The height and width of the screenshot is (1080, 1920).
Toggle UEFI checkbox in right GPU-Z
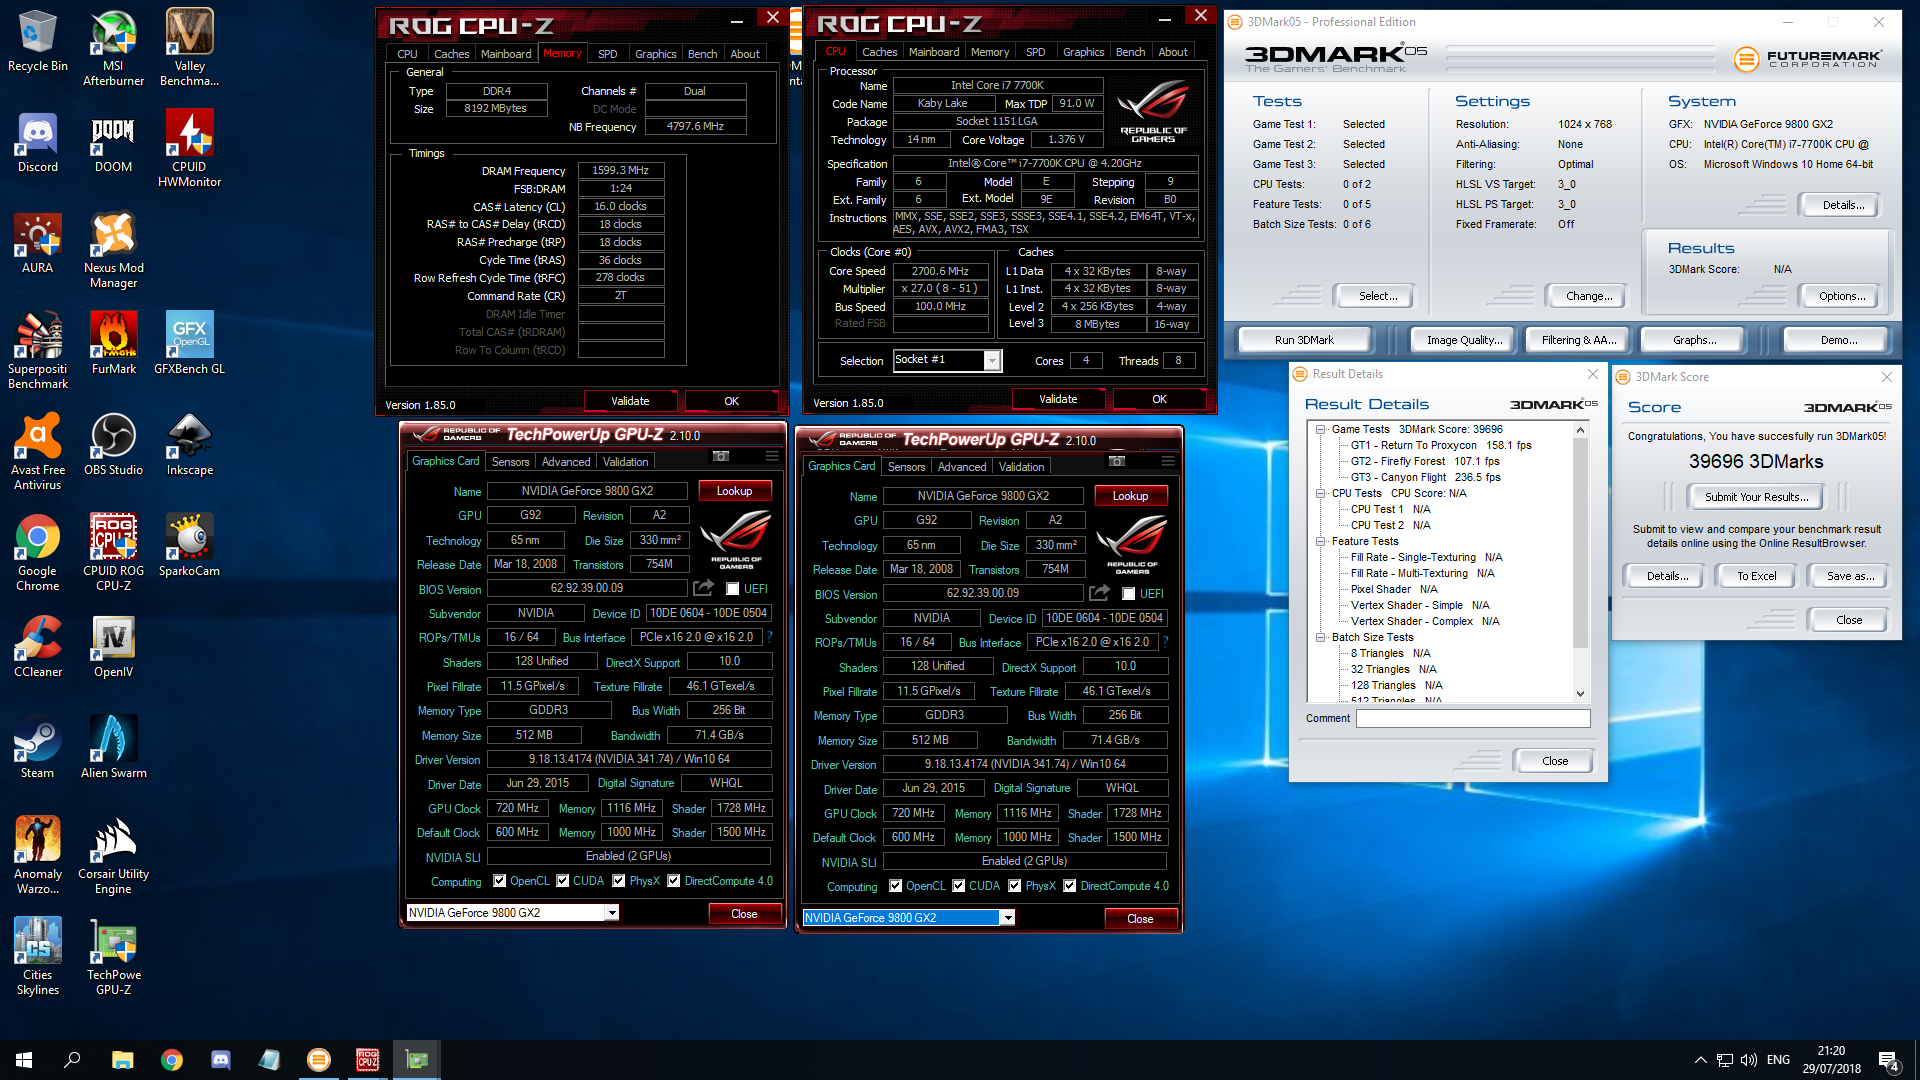pos(1129,594)
